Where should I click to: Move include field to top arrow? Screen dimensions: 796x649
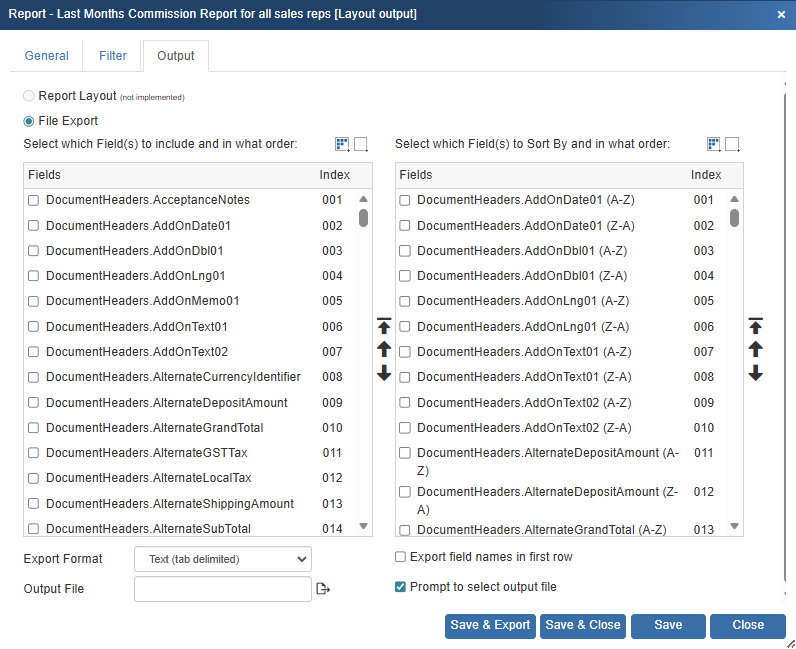pos(384,326)
